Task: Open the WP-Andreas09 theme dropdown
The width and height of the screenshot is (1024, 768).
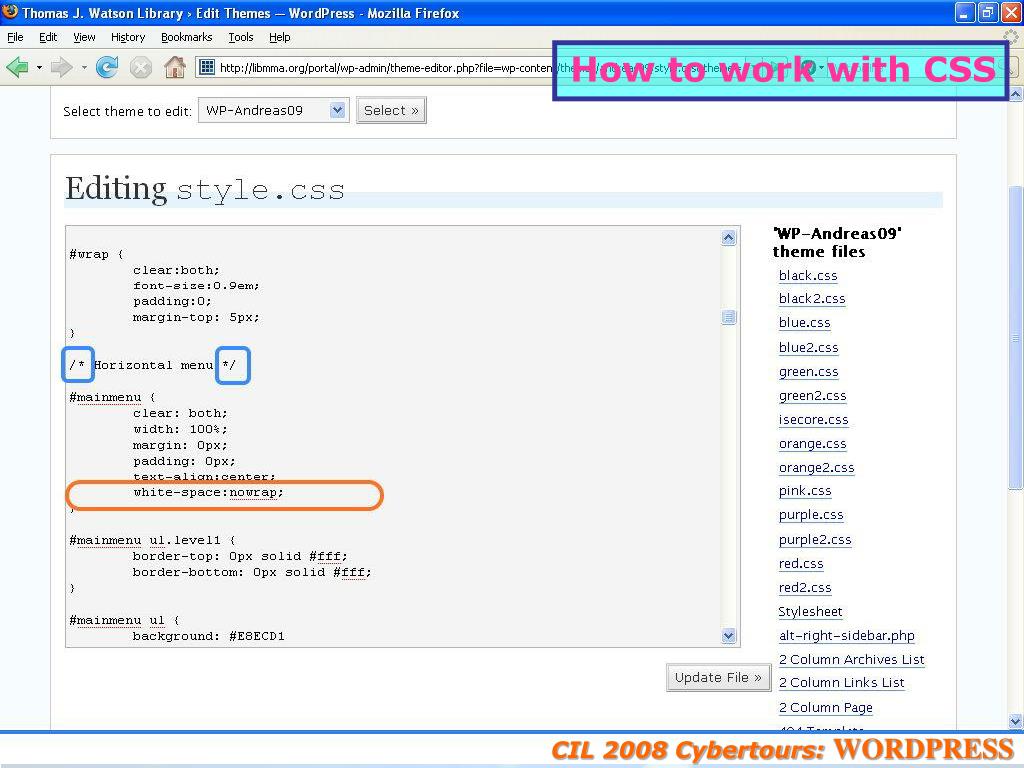Action: [x=274, y=110]
